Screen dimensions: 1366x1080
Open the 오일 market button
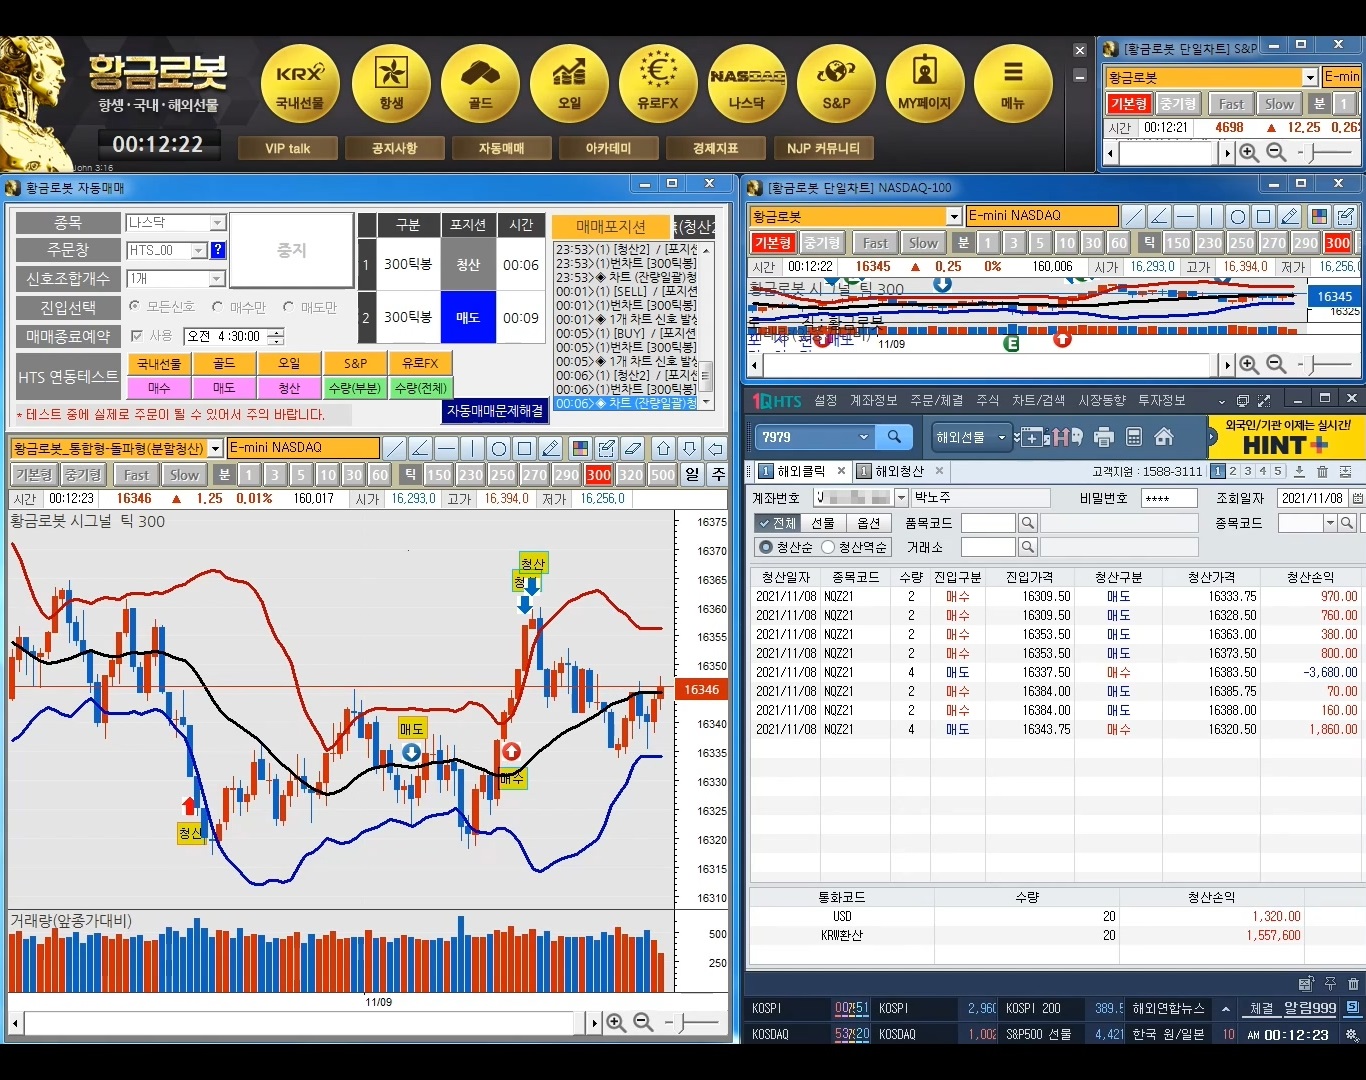569,84
